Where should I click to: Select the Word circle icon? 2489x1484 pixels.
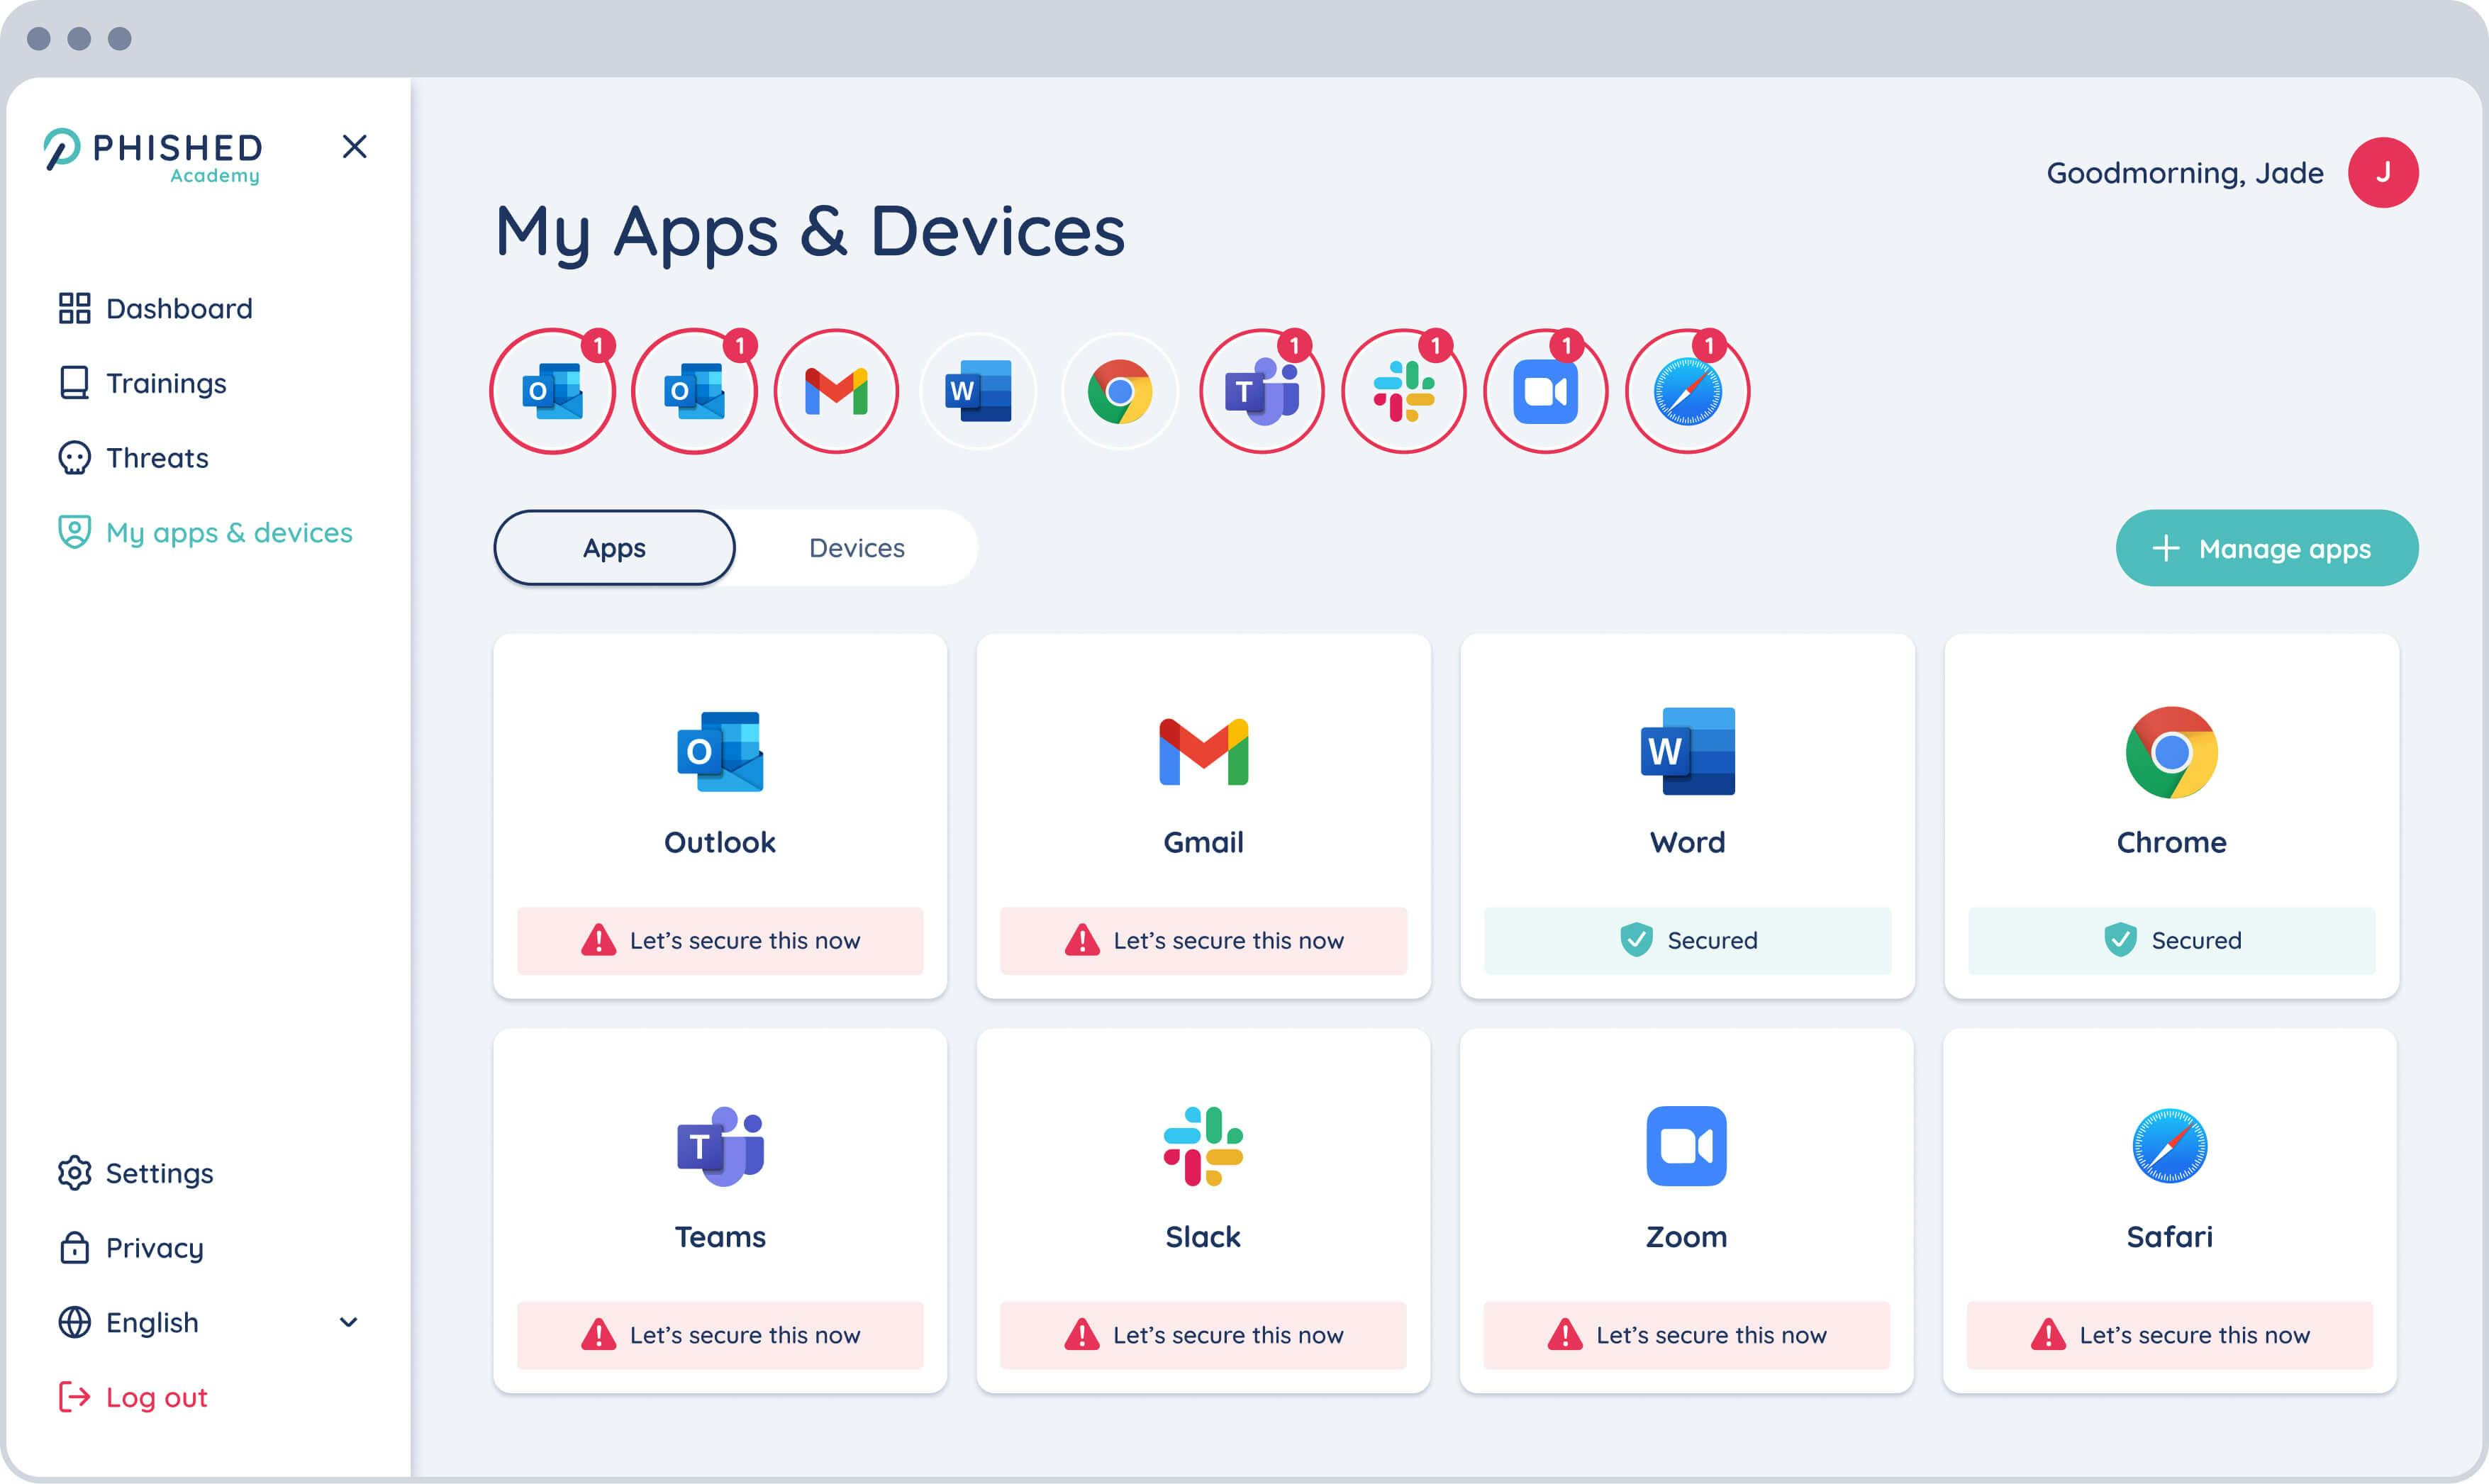coord(978,391)
